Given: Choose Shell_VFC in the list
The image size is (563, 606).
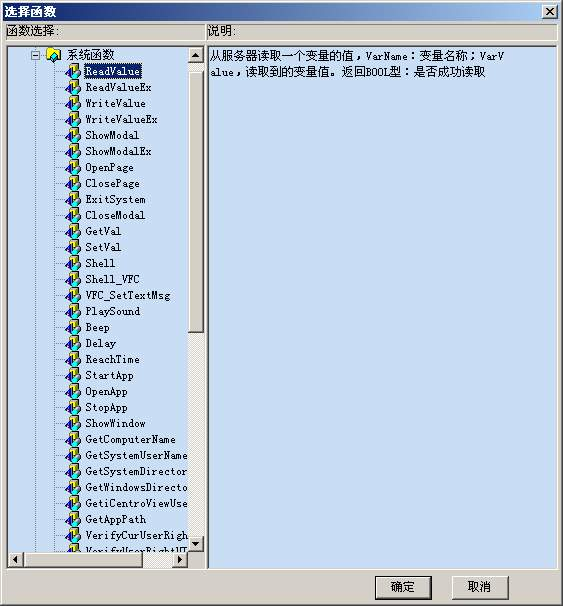Looking at the screenshot, I should pos(112,279).
